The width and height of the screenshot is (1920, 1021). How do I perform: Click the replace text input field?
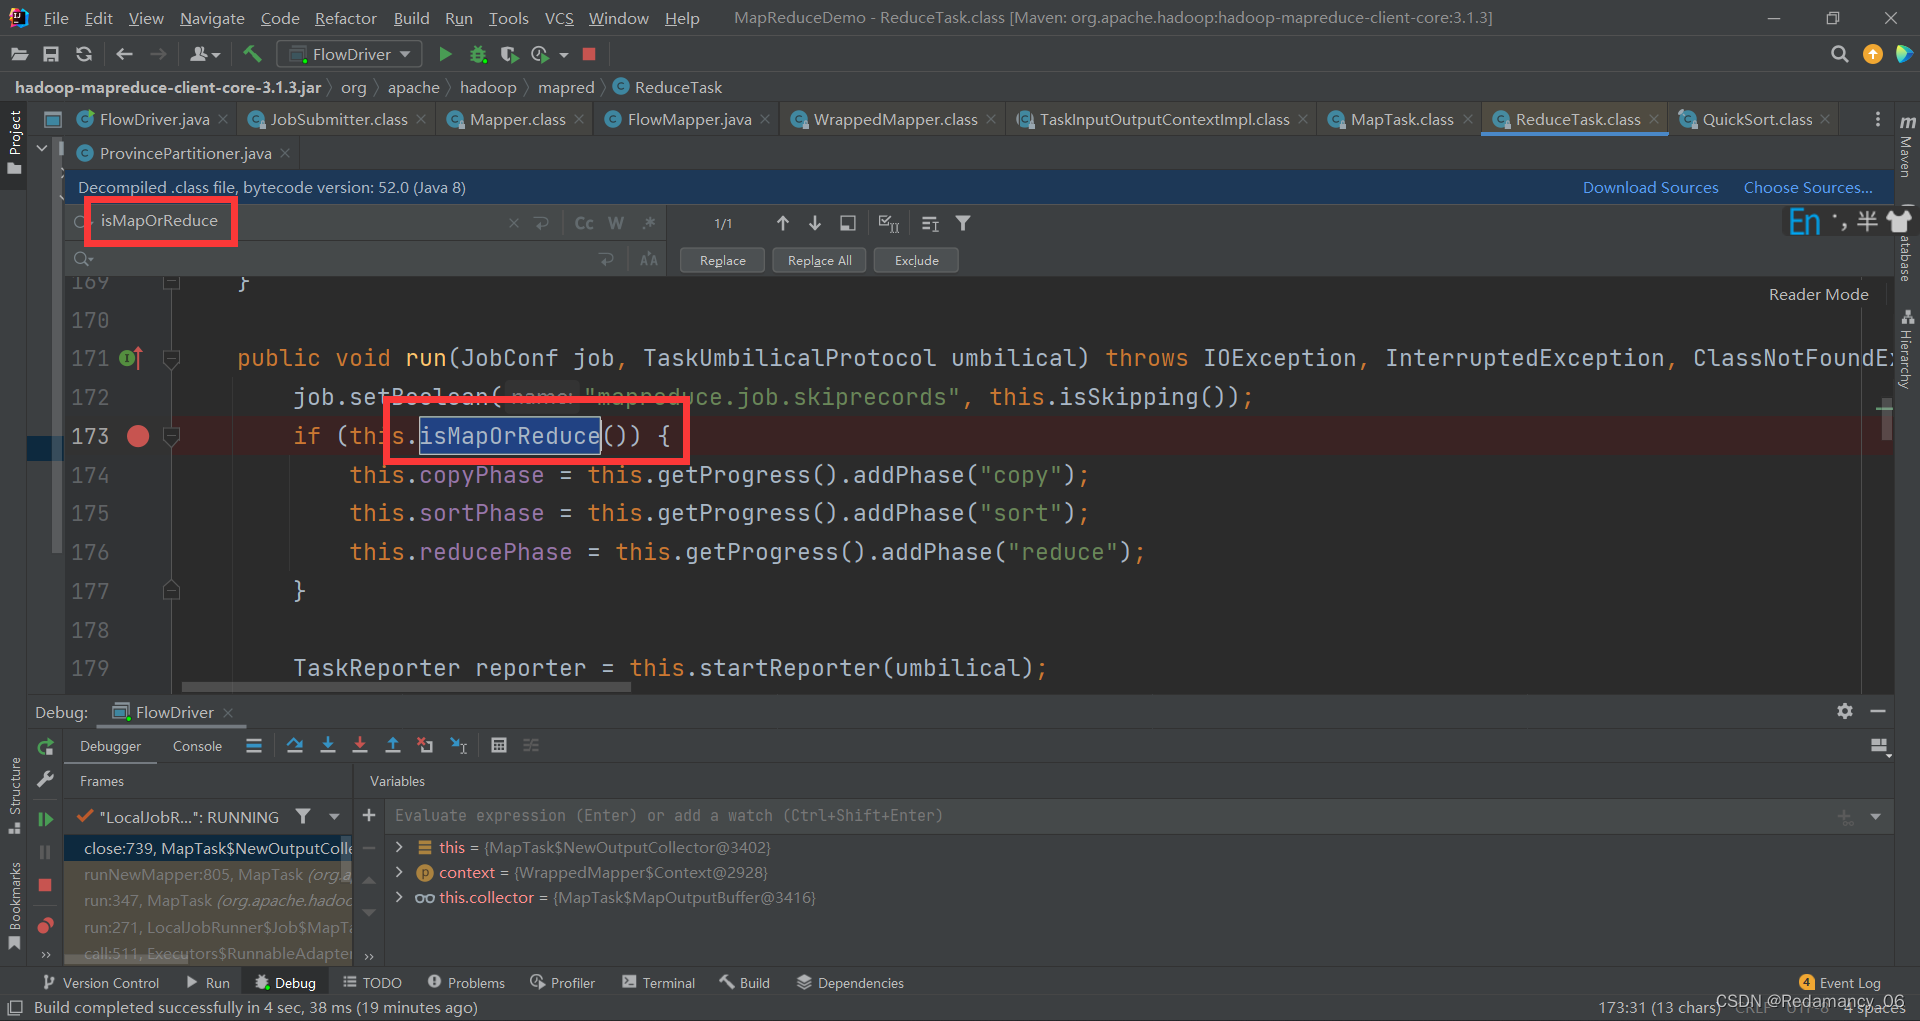point(345,260)
